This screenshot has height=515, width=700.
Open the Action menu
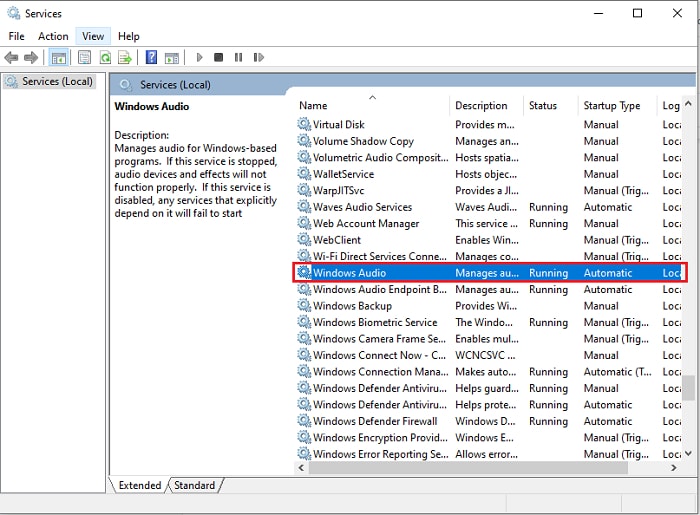53,36
